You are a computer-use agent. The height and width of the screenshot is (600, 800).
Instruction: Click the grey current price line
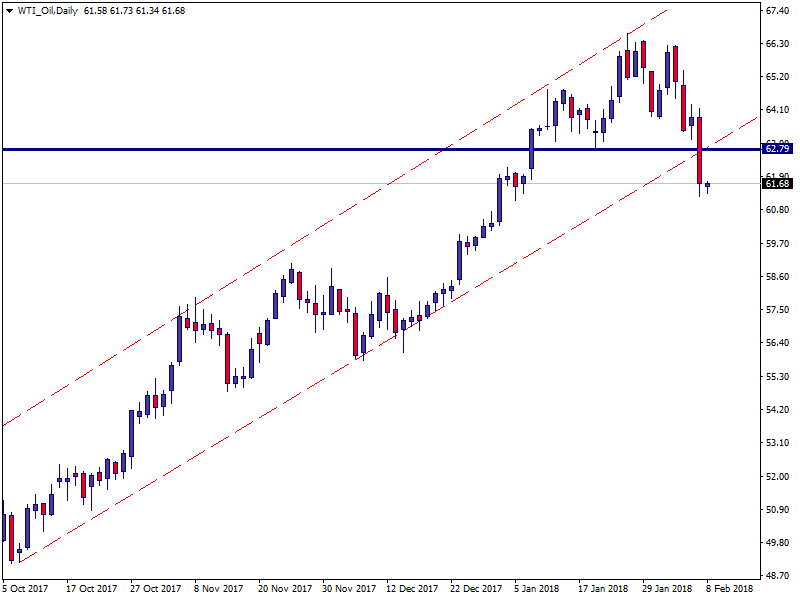(300, 183)
